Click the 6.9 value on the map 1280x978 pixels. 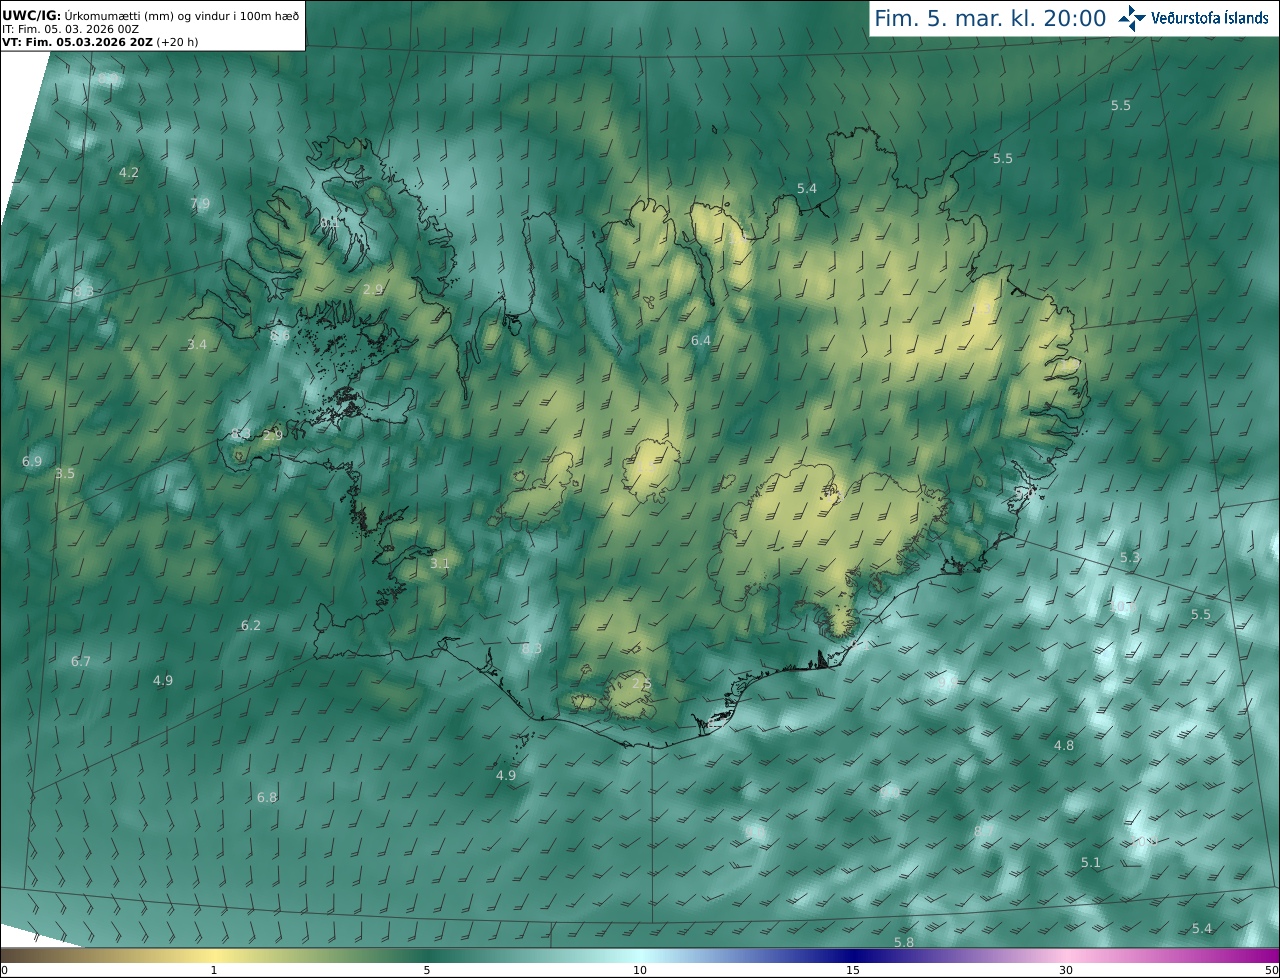(x=32, y=462)
